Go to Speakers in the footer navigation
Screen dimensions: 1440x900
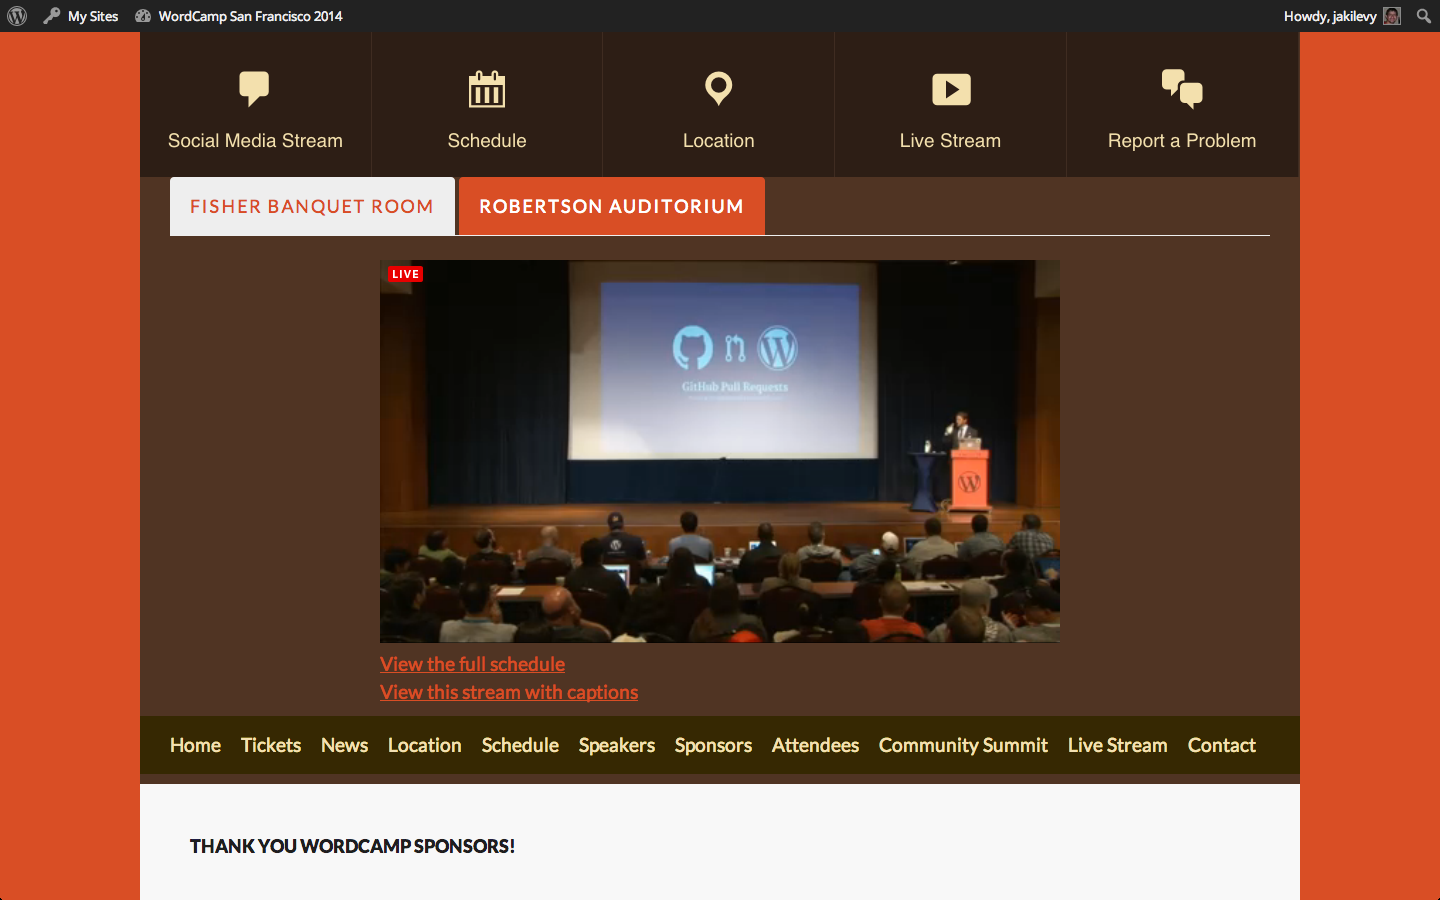point(616,745)
